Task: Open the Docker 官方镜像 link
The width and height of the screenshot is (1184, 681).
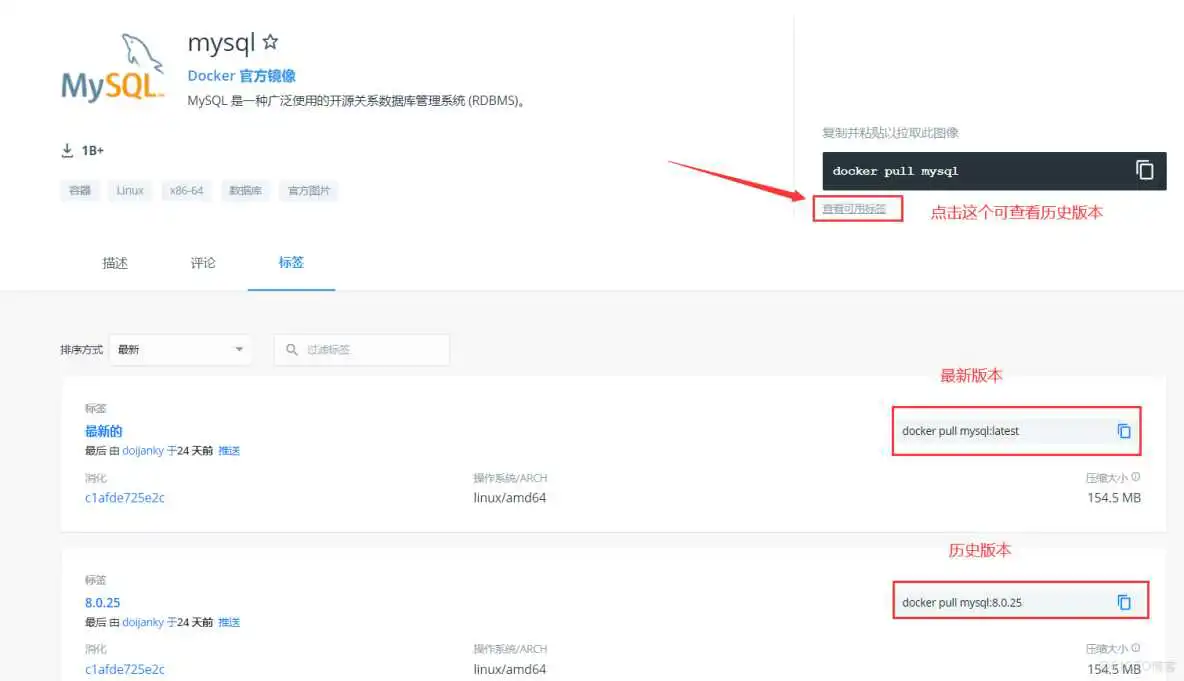Action: (240, 75)
